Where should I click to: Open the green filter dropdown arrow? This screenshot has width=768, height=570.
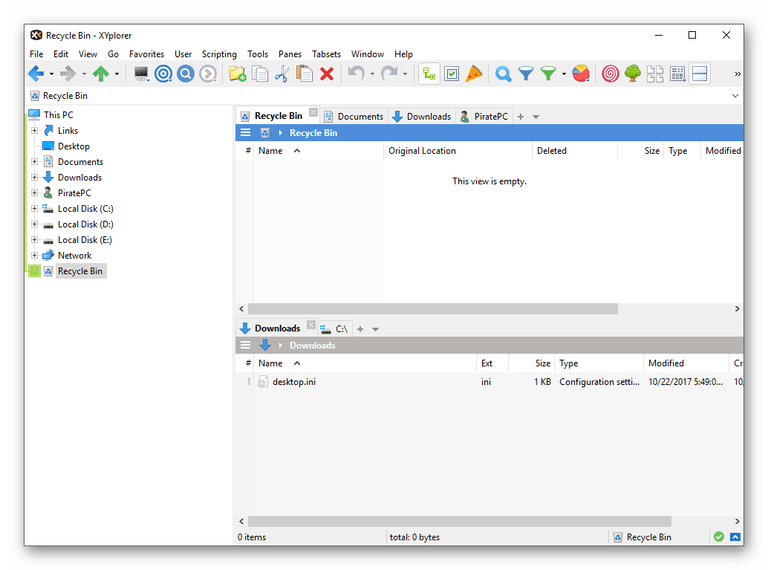564,74
